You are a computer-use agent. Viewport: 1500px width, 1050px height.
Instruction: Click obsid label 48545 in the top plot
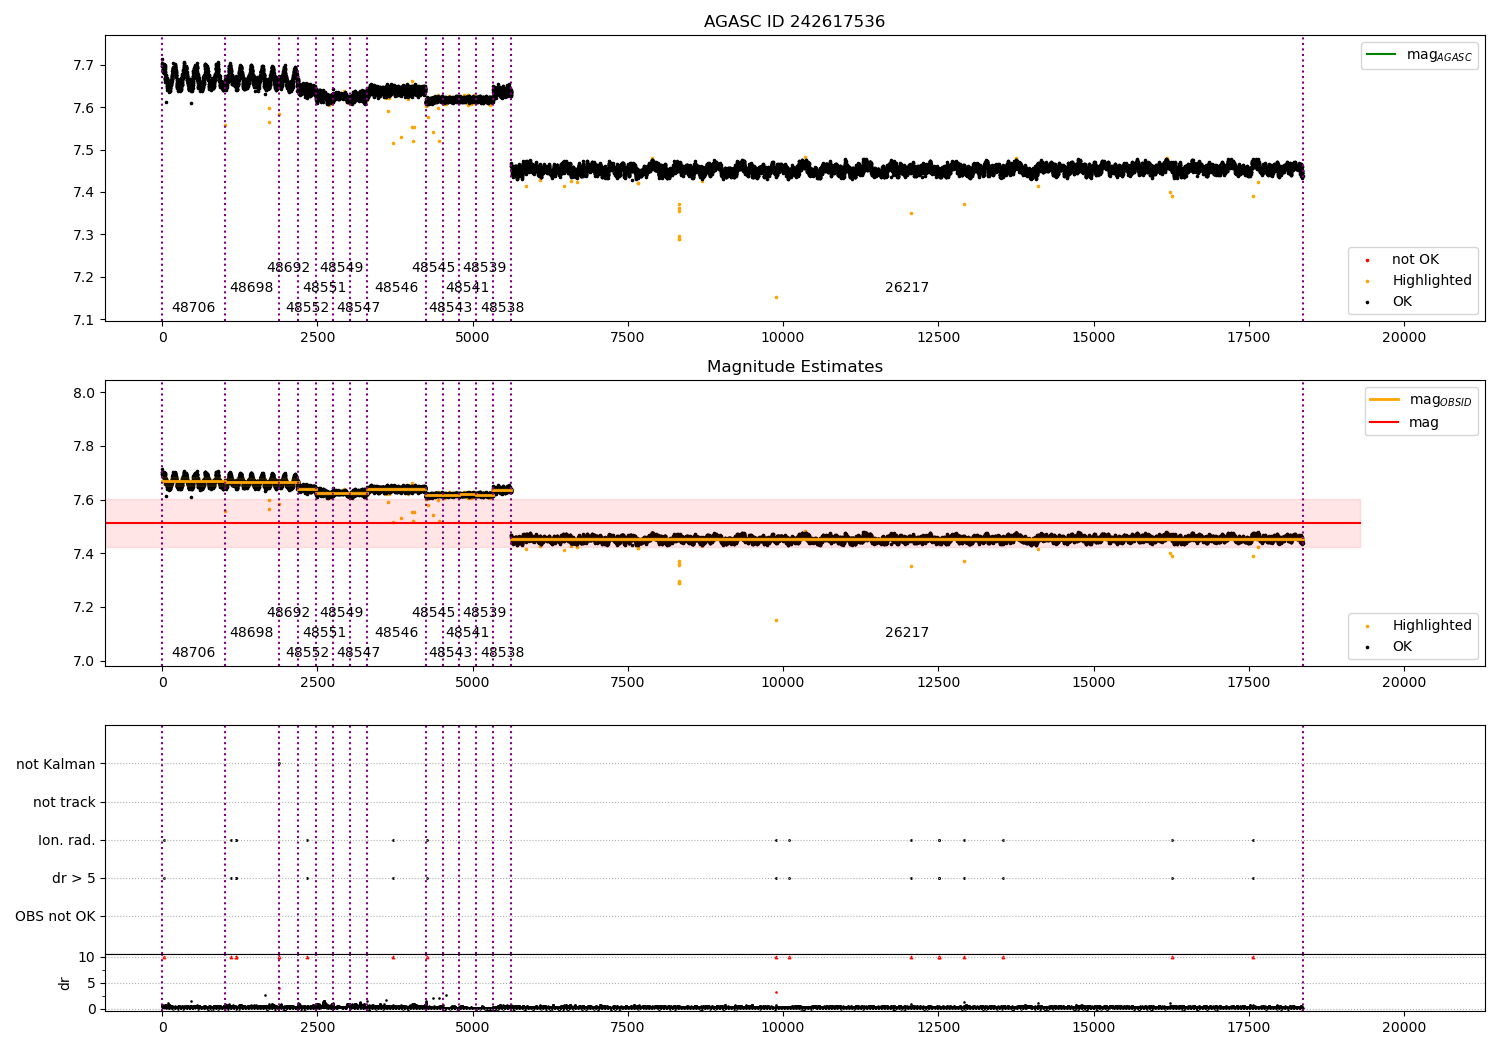(x=433, y=268)
